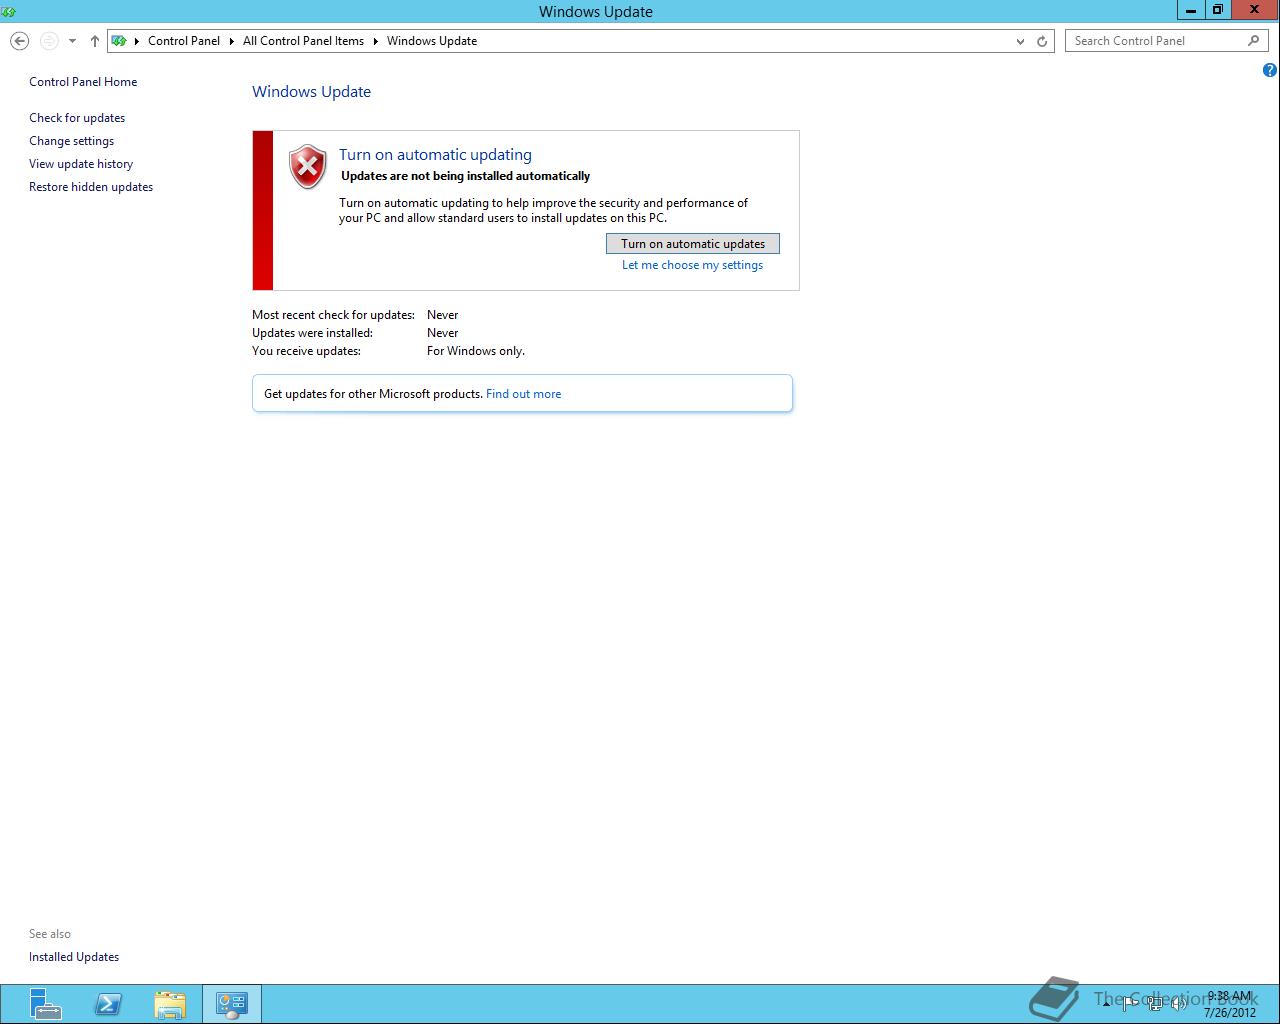Viewport: 1280px width, 1024px height.
Task: Show hidden tray icons
Action: pyautogui.click(x=1106, y=1003)
